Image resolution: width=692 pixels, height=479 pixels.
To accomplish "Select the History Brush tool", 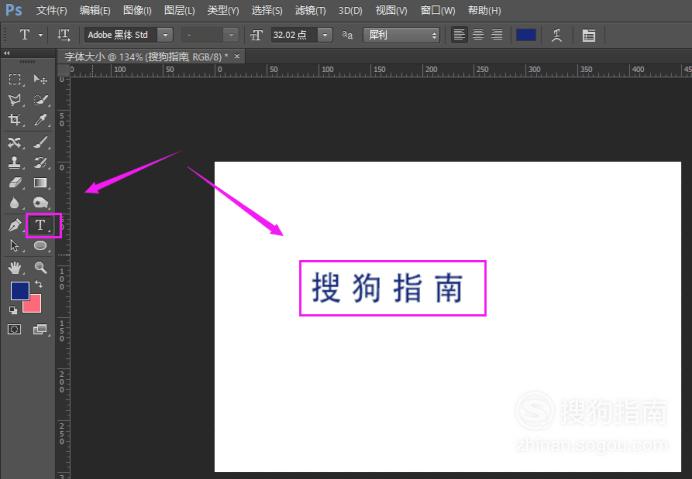I will point(40,162).
